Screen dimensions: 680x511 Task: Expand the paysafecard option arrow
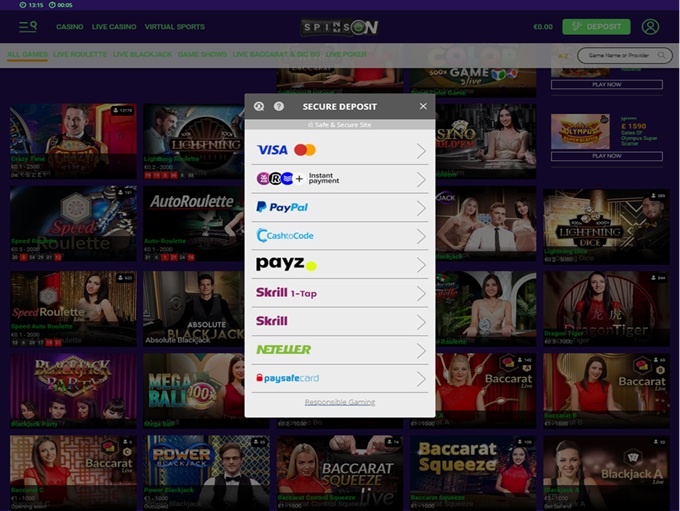[421, 379]
